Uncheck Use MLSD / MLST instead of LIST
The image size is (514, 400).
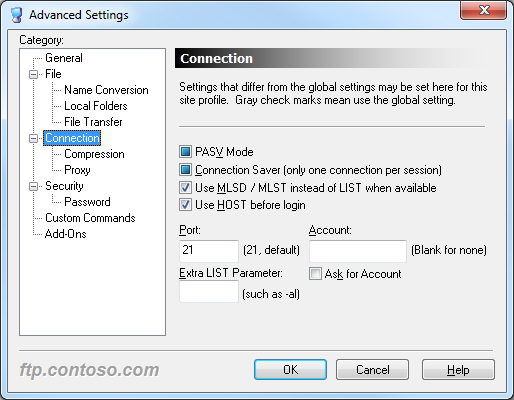pyautogui.click(x=185, y=187)
